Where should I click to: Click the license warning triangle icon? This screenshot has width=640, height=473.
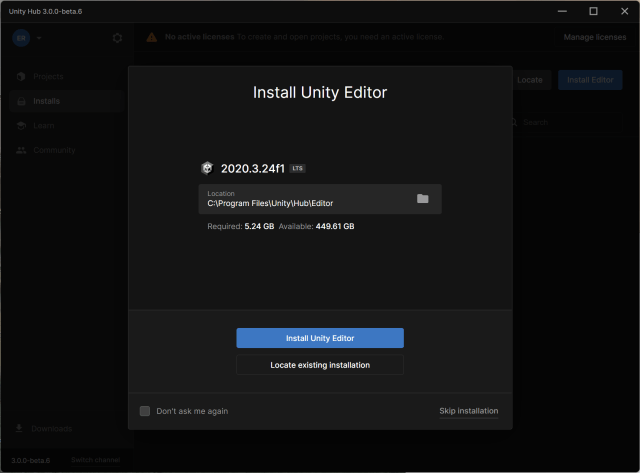(x=151, y=37)
